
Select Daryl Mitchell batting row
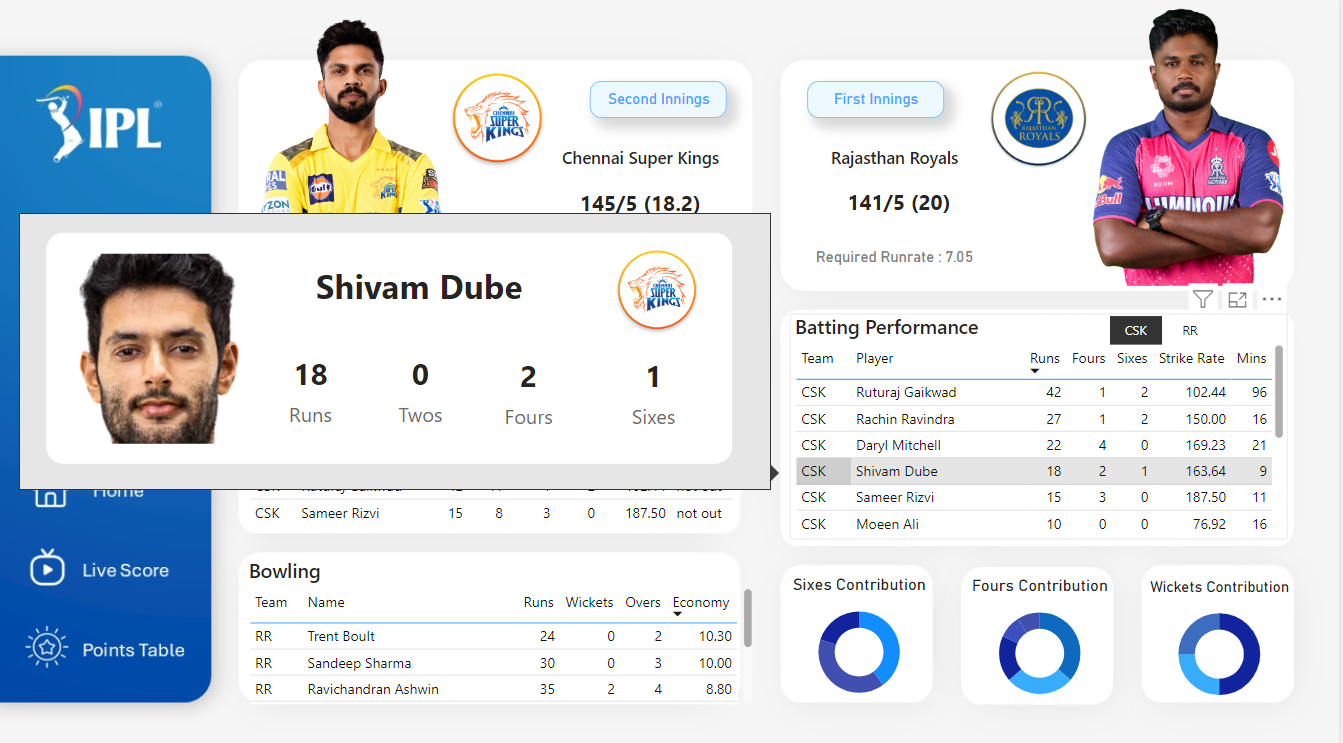pos(1034,445)
